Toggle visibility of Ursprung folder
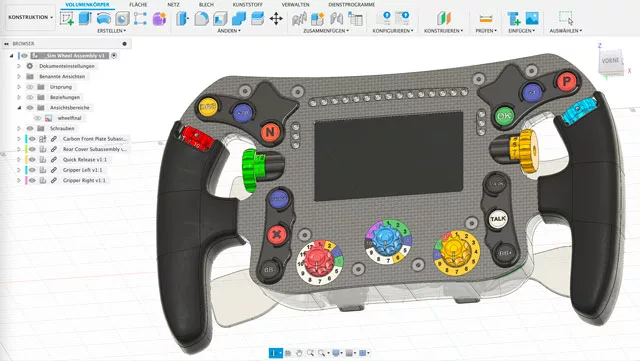Image resolution: width=640 pixels, height=361 pixels. (x=30, y=87)
